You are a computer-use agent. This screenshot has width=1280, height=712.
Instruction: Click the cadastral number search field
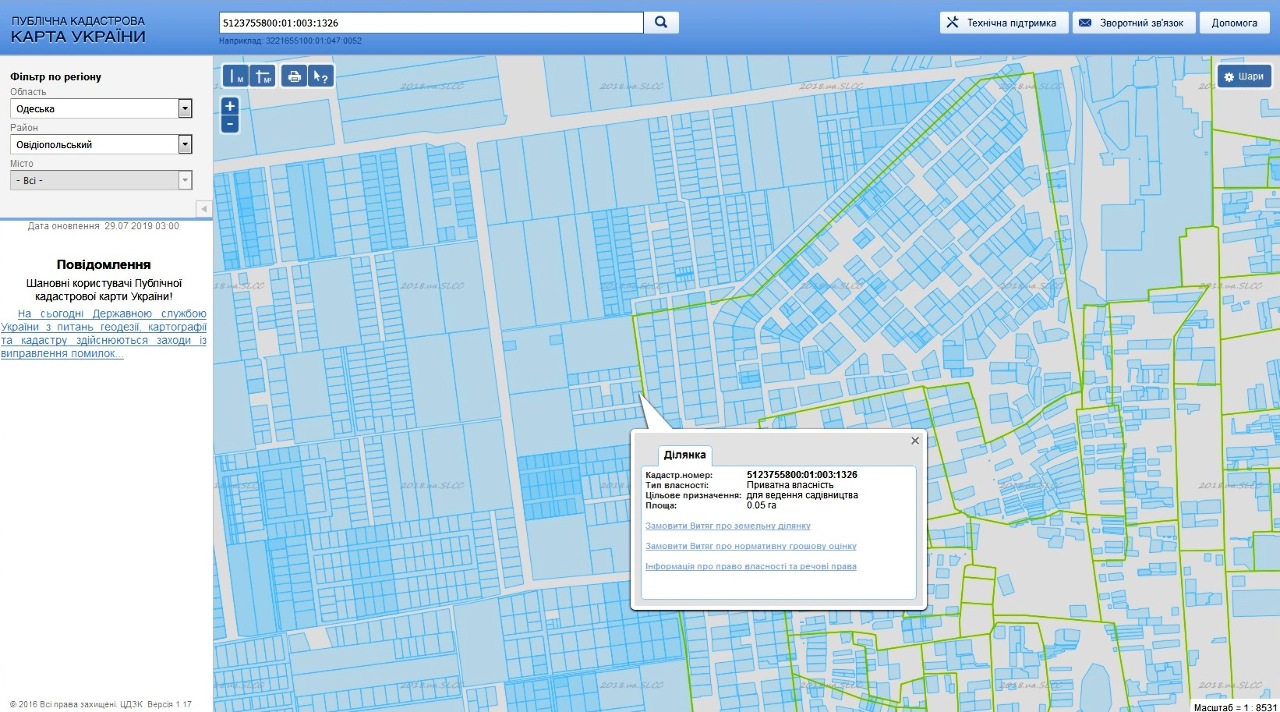(430, 22)
